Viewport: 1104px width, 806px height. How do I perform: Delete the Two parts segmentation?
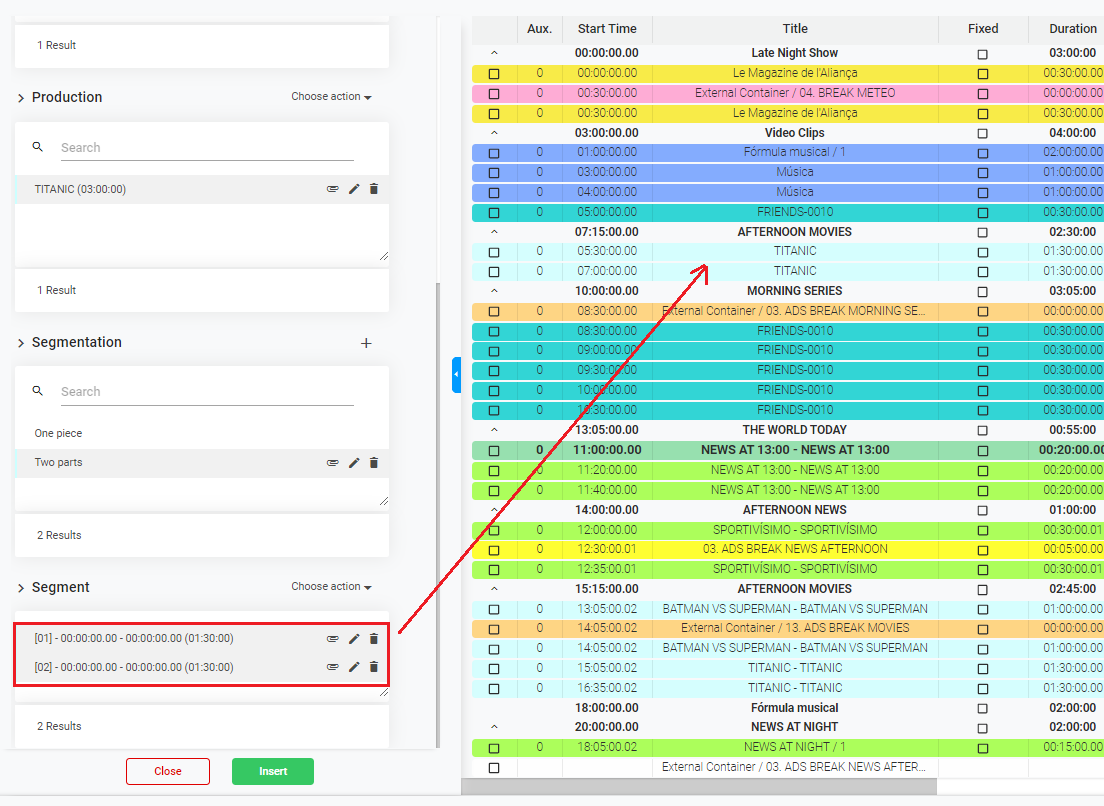(374, 463)
